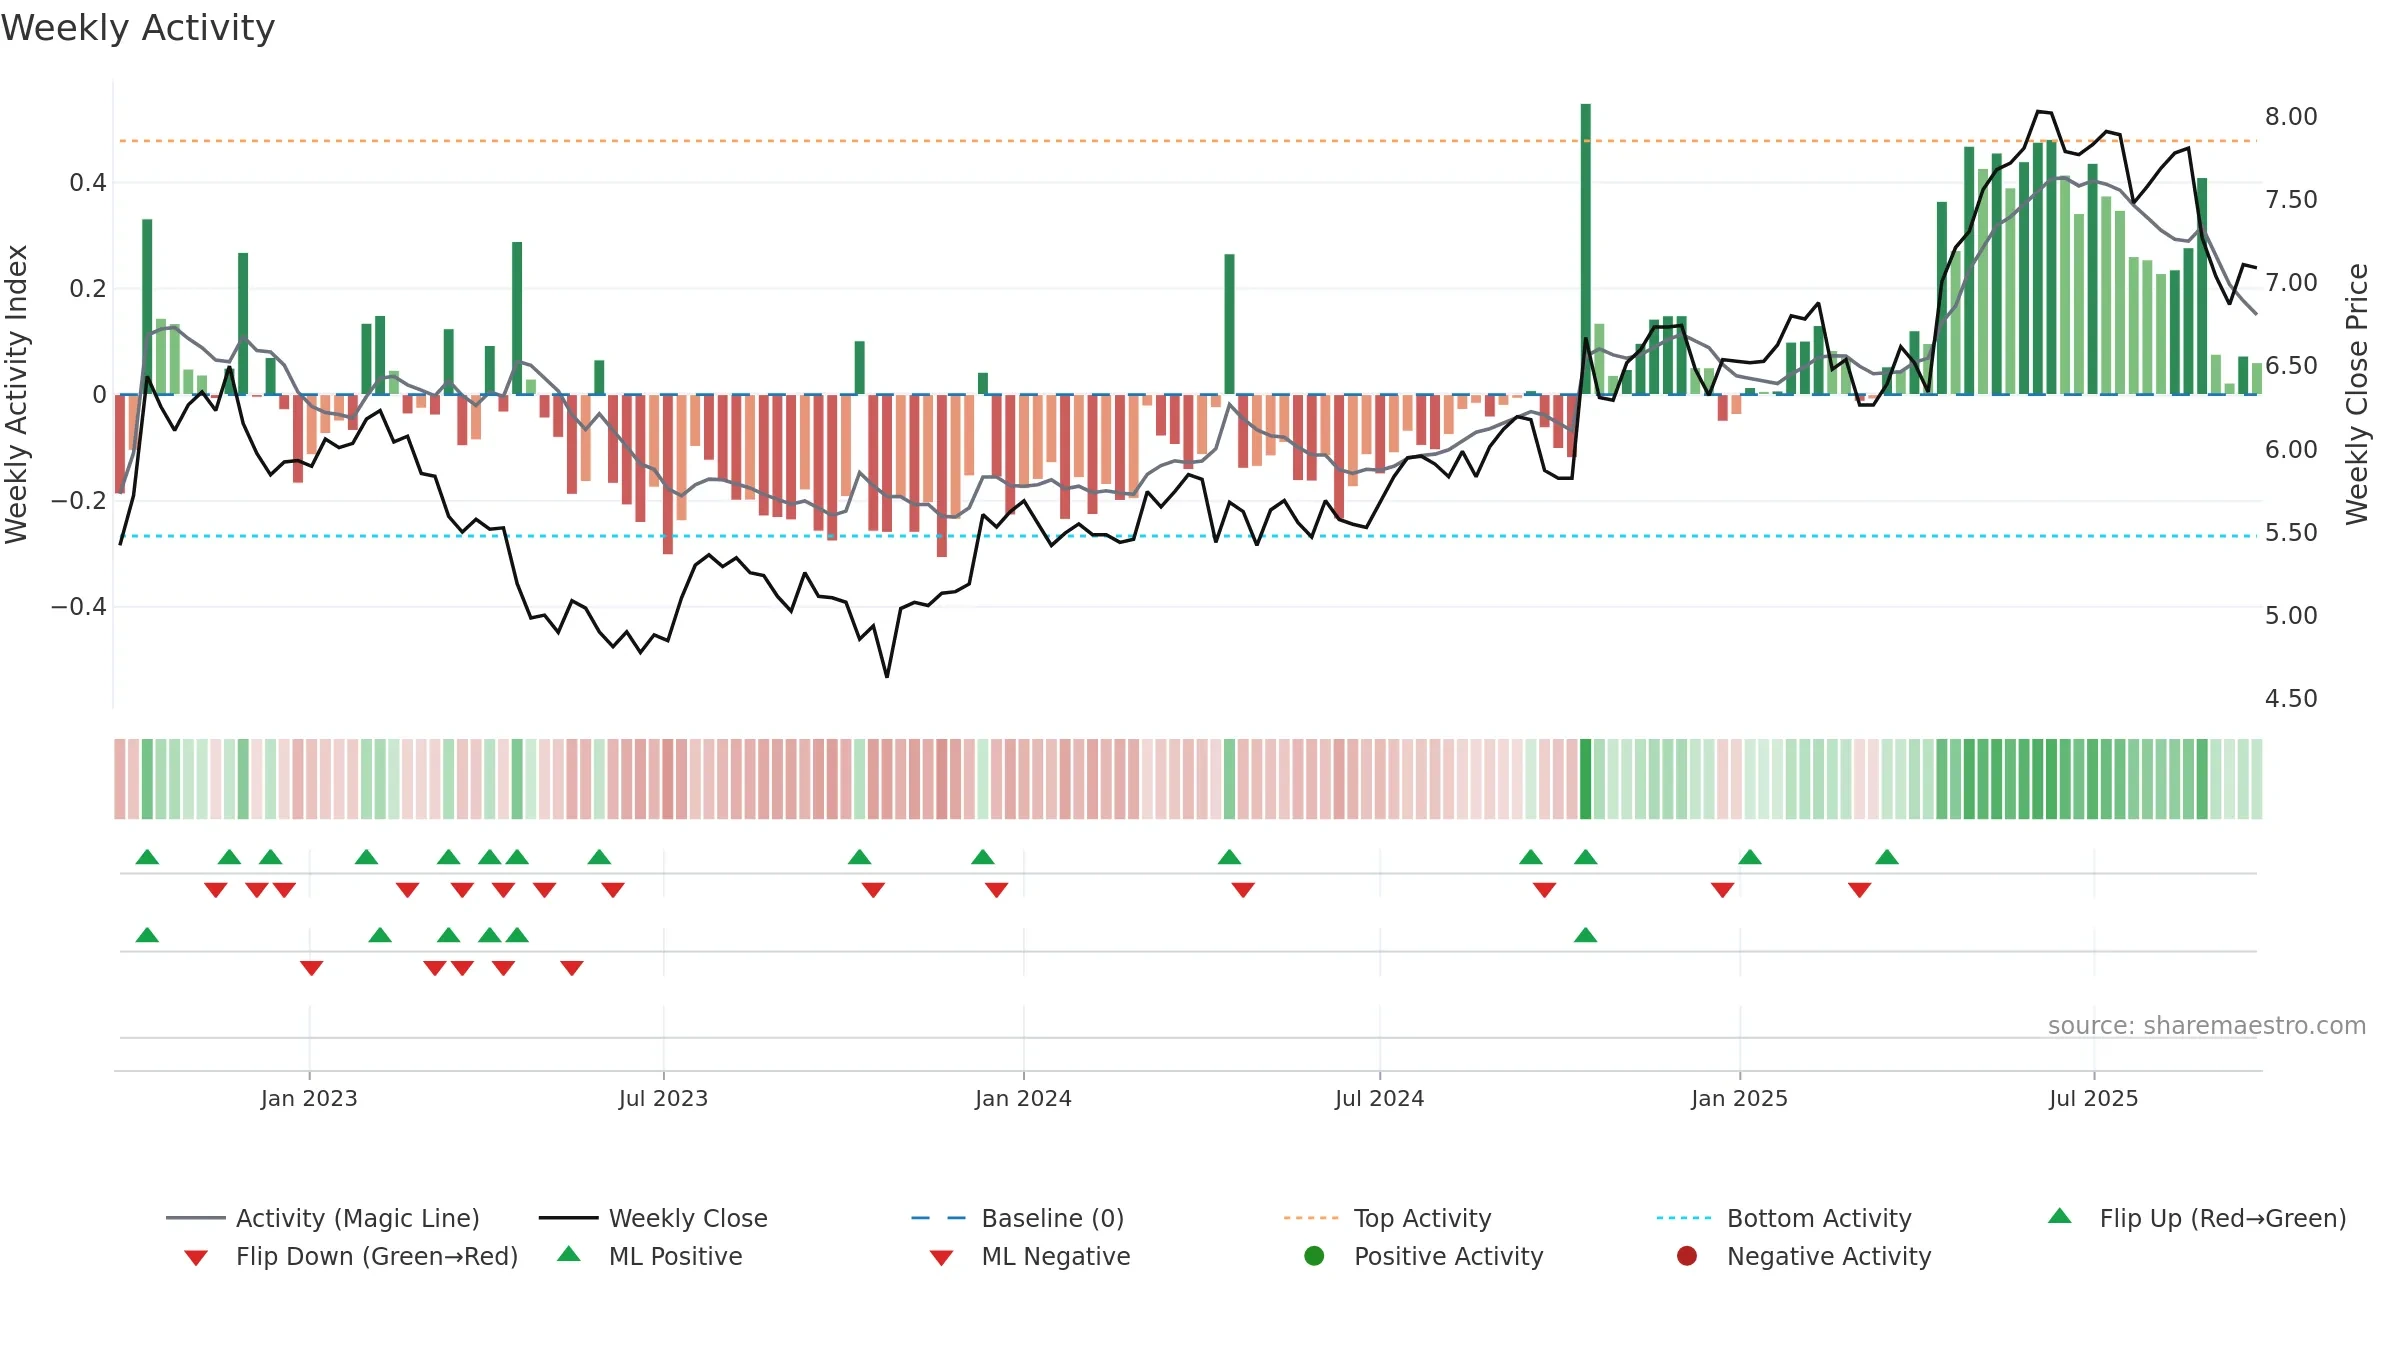Click the Jan 2024 axis label
Screen dimensions: 2400x1350
1023,1098
